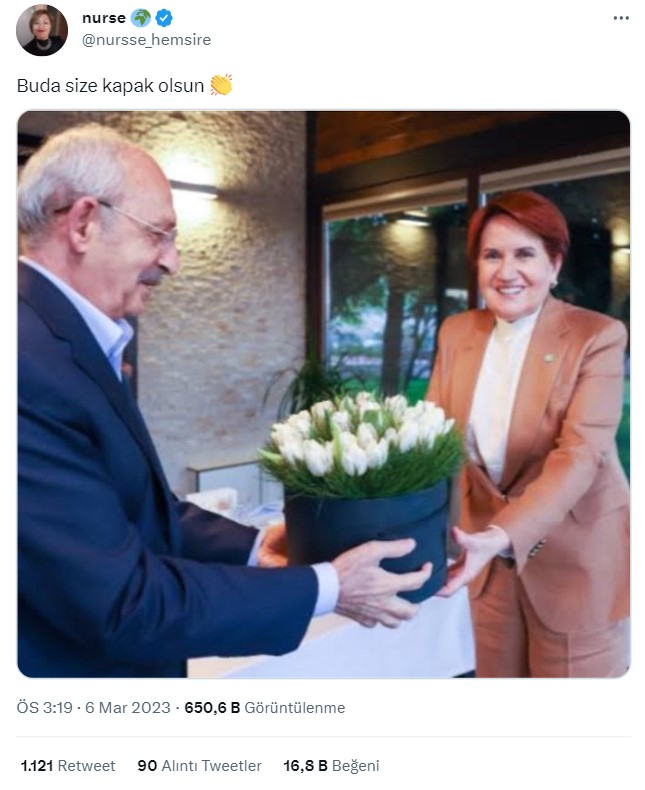Click the blue verified badge
The height and width of the screenshot is (790, 645).
(164, 18)
